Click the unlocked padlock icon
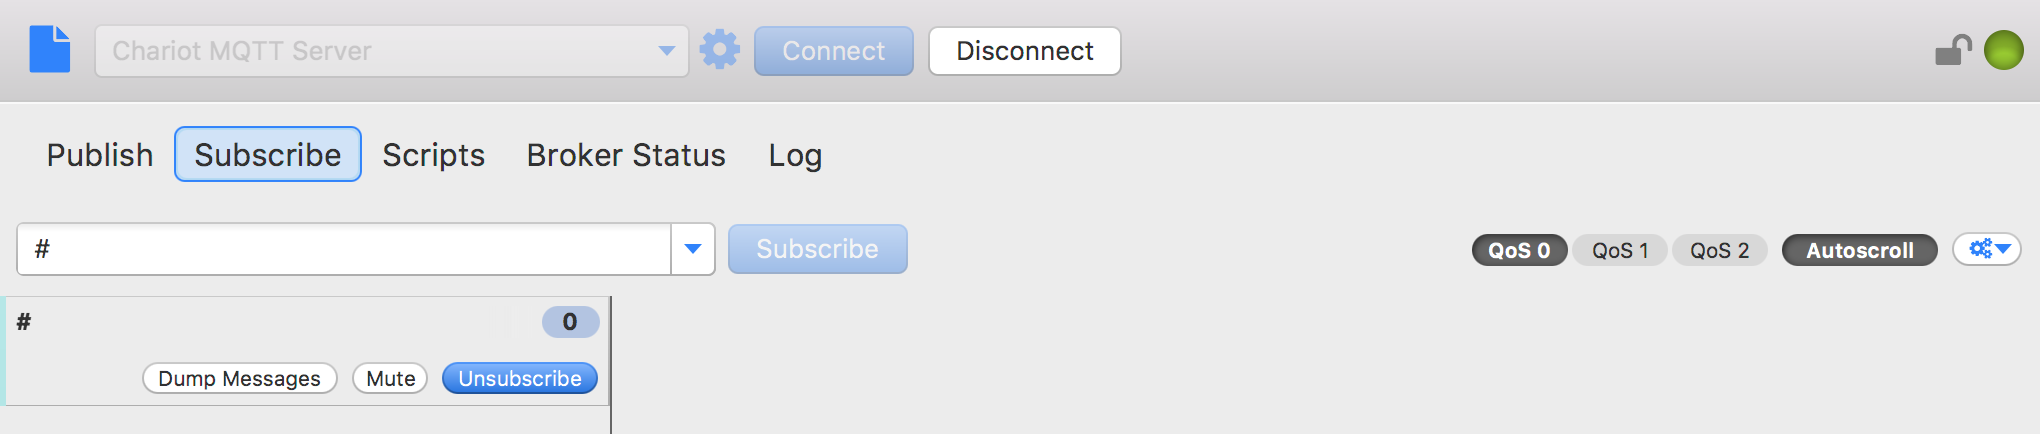 click(1952, 50)
